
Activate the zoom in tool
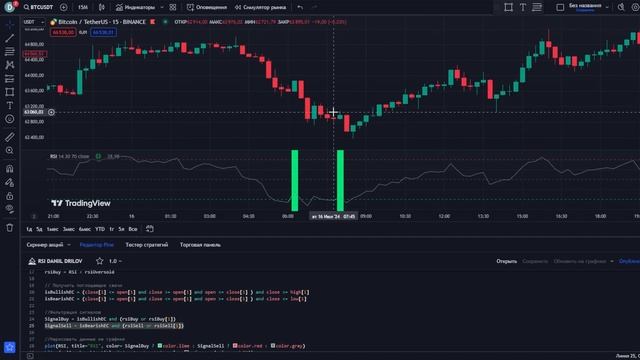tap(10, 151)
